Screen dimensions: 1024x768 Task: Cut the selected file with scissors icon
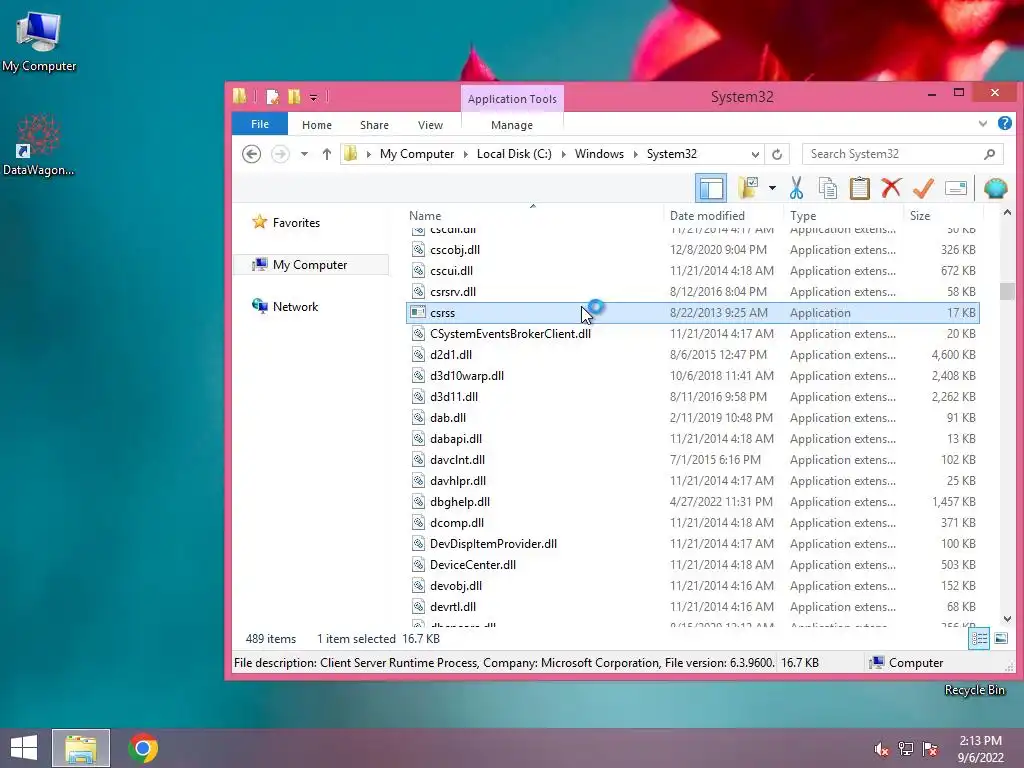(x=796, y=188)
